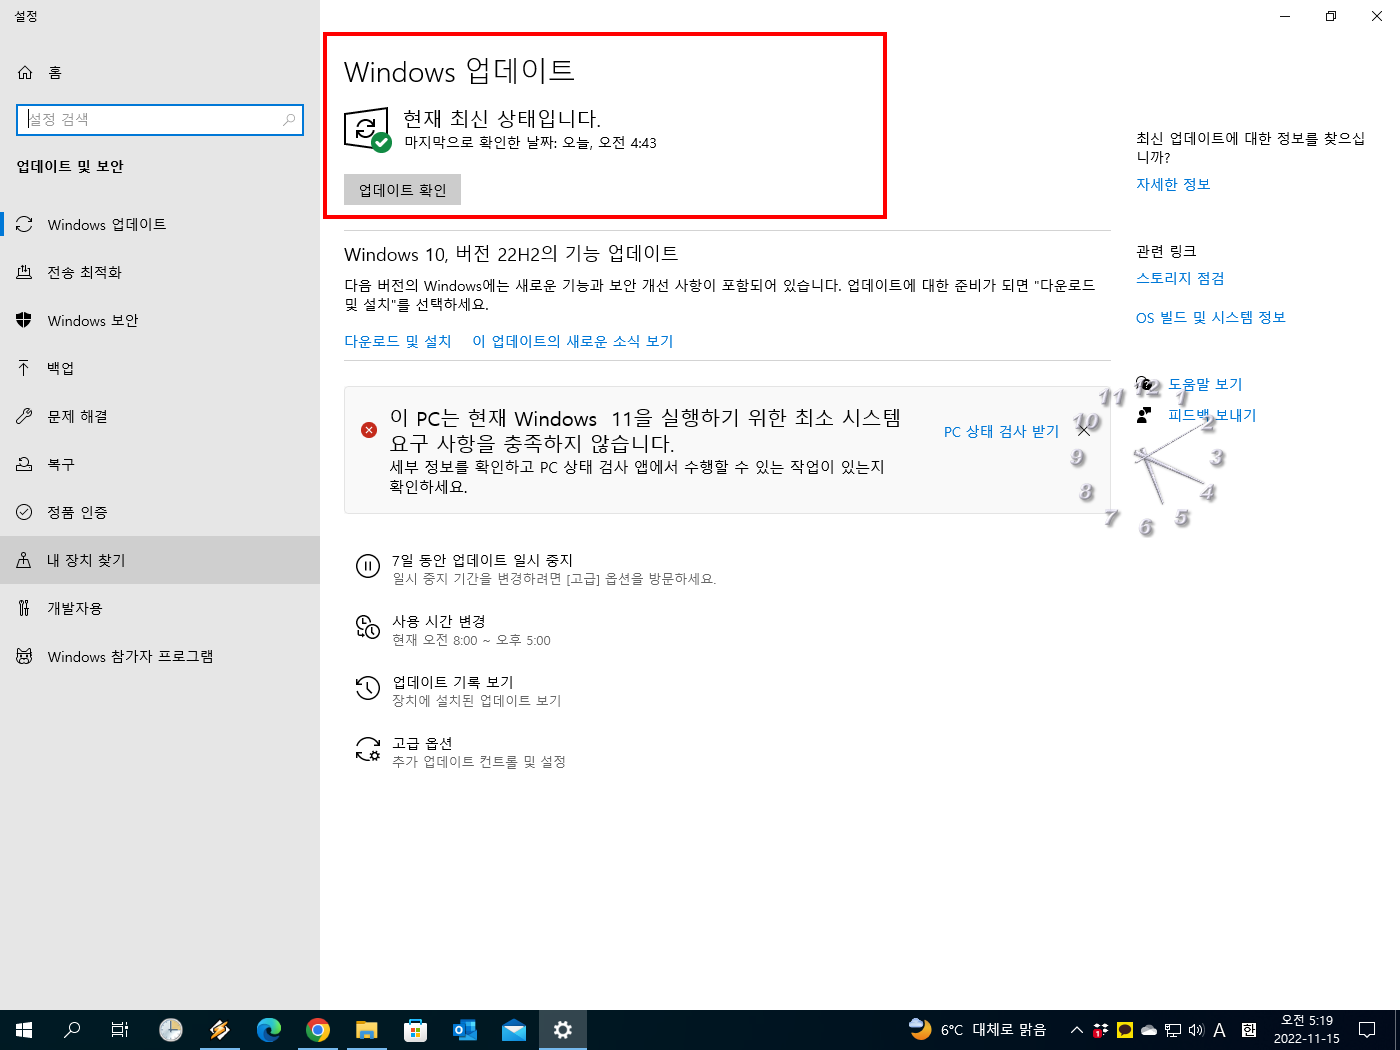
Task: Open 문제 해결 page
Action: (160, 416)
